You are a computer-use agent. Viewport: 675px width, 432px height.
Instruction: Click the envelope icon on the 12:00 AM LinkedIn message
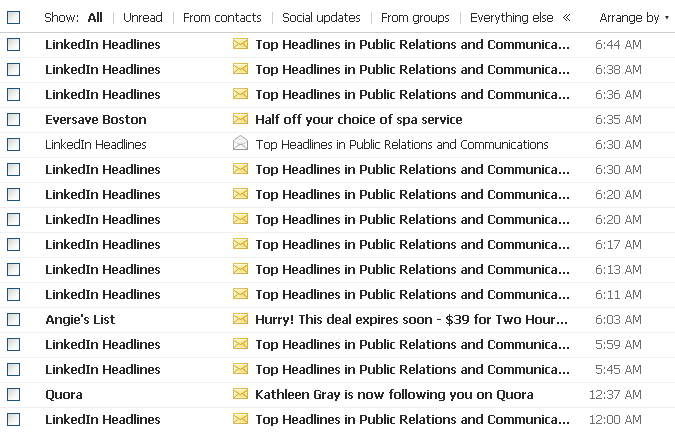point(240,419)
